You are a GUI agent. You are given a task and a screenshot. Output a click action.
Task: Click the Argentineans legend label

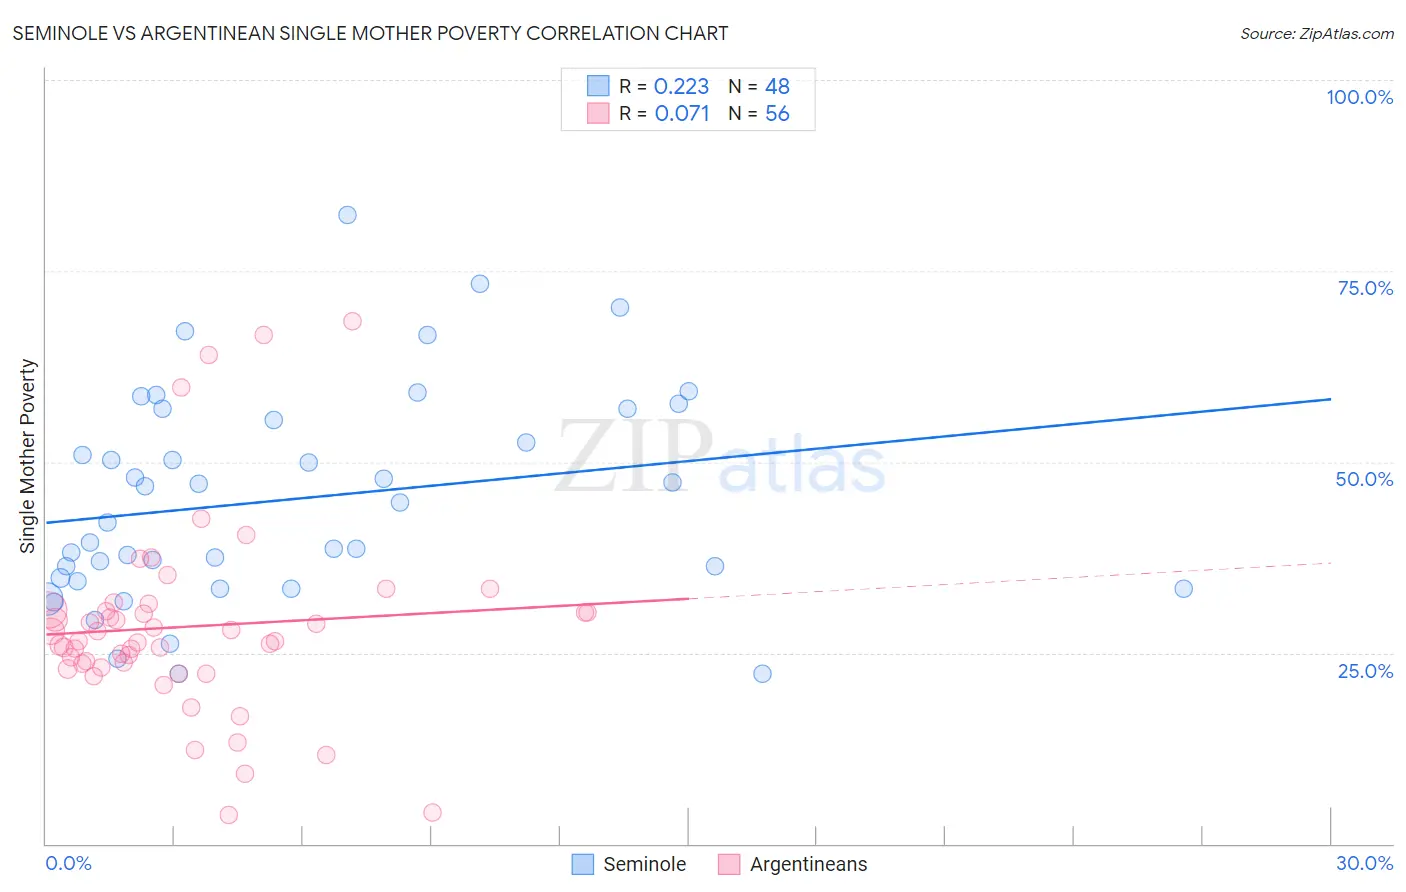point(808,864)
